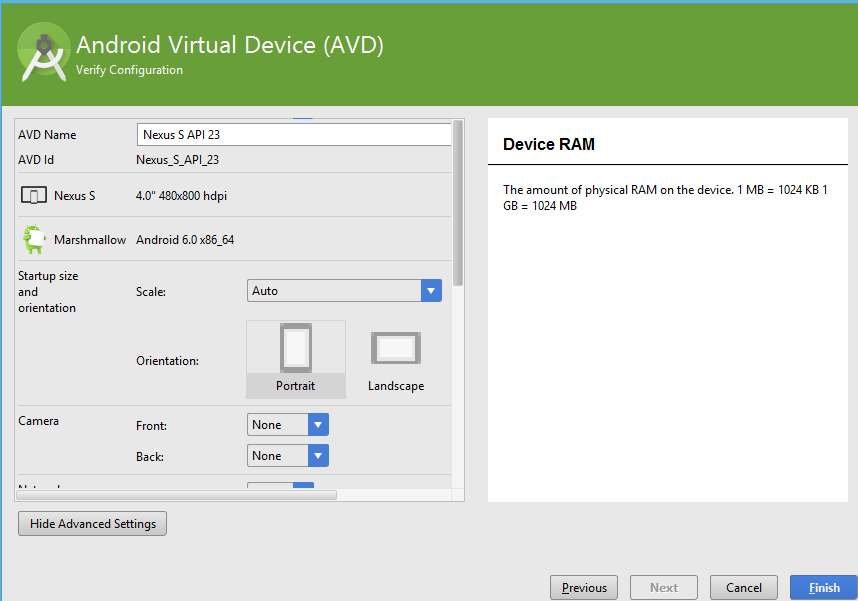The width and height of the screenshot is (858, 601).
Task: Click the Previous button
Action: tap(584, 587)
